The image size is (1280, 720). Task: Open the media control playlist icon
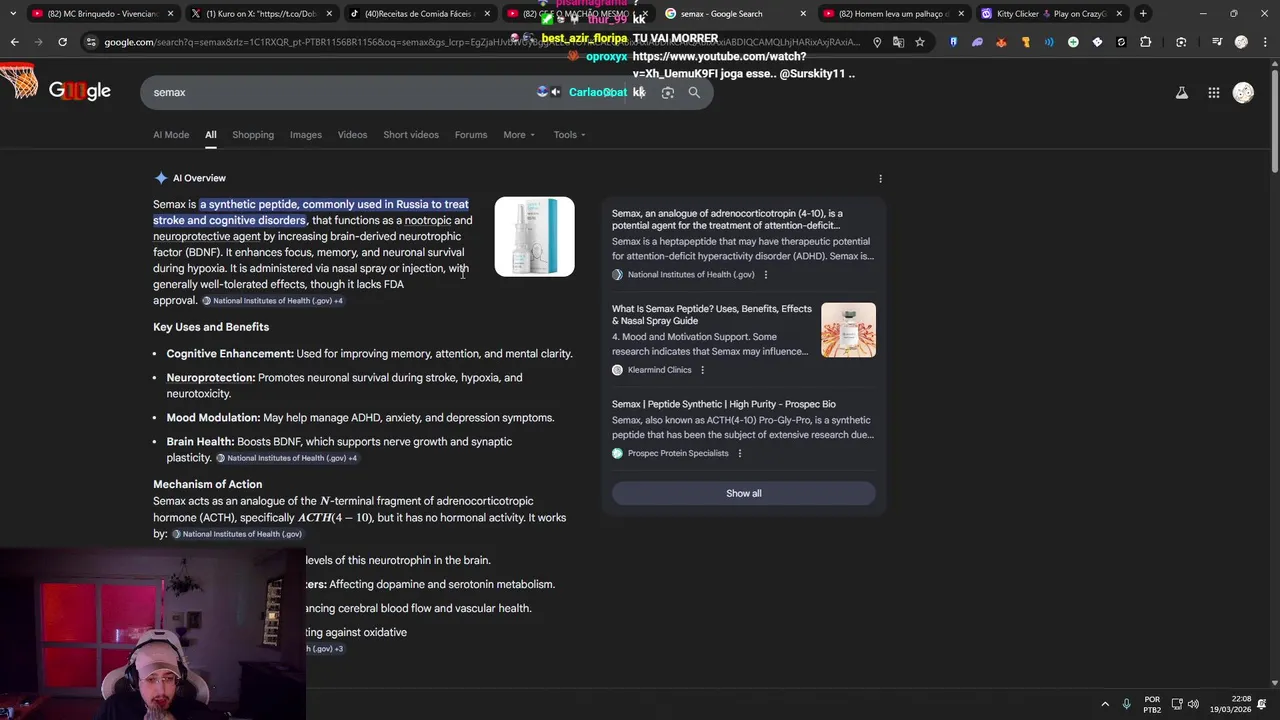pyautogui.click(x=1217, y=42)
